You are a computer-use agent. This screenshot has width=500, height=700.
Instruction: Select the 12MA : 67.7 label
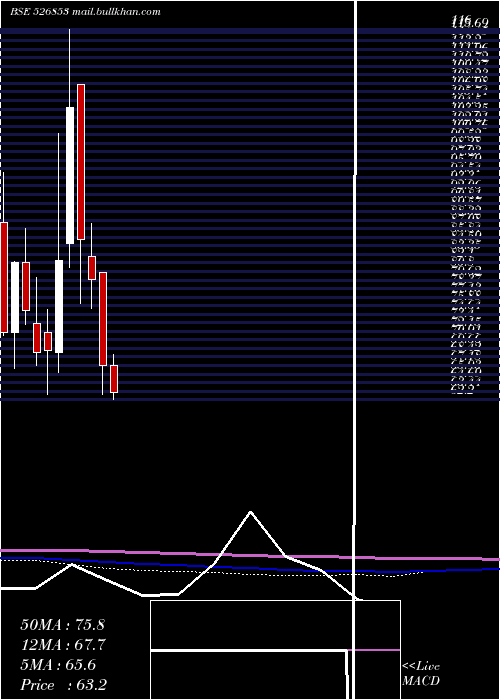pos(62,645)
